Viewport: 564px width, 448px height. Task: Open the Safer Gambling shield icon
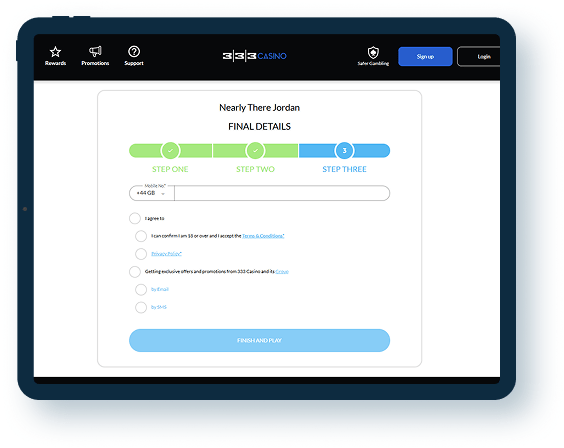(x=373, y=52)
